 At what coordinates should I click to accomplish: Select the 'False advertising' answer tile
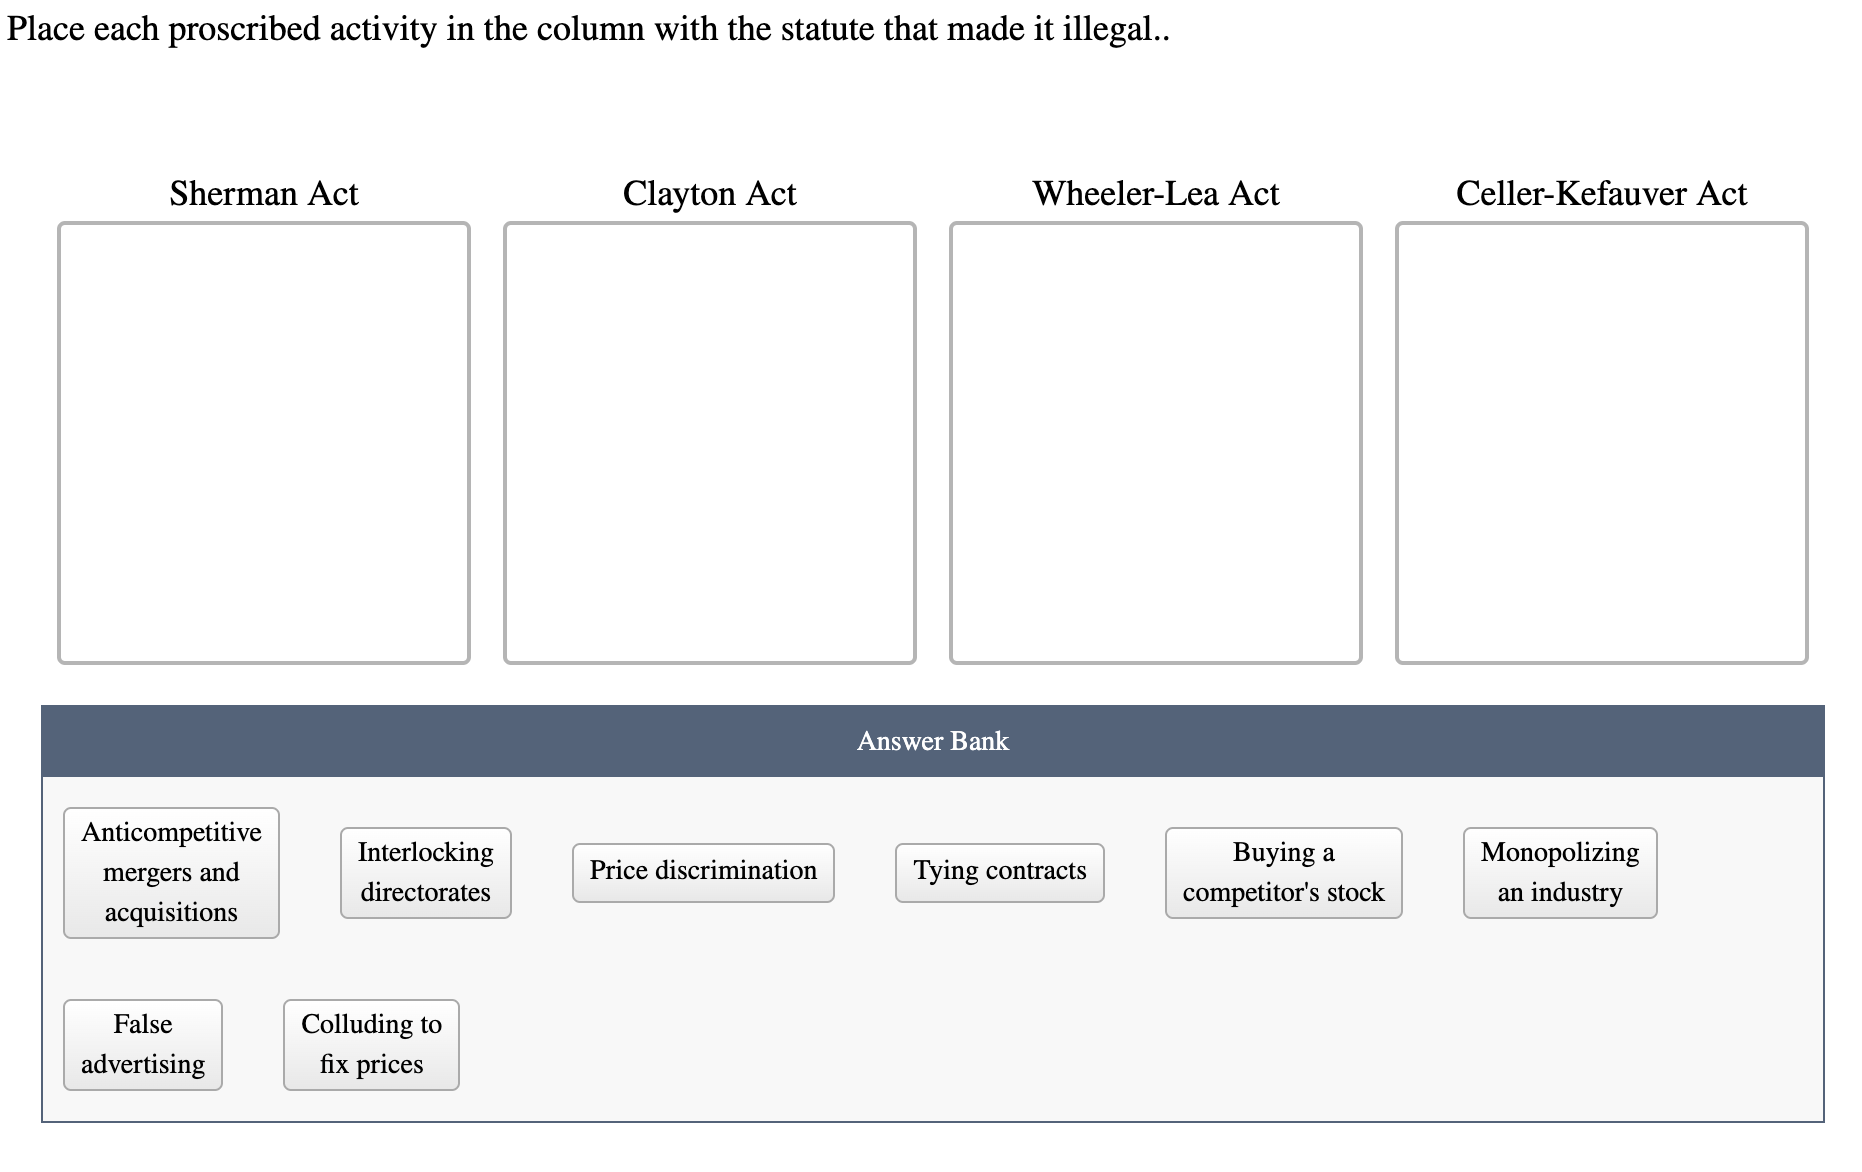[x=142, y=1044]
